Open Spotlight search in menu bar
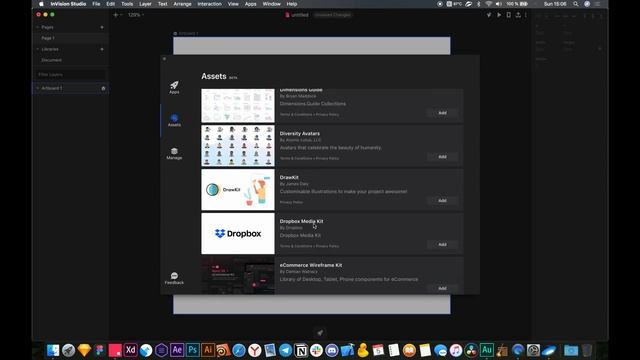This screenshot has height=360, width=640. point(576,4)
